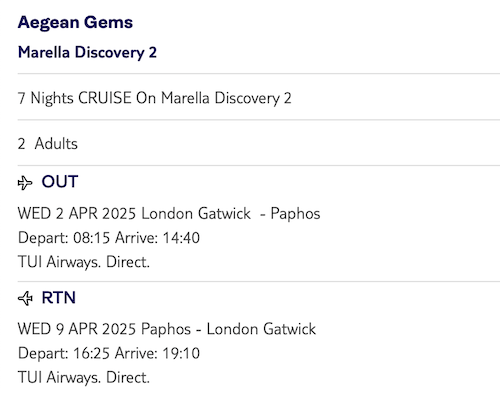The width and height of the screenshot is (500, 396).
Task: Click the divider line under Marella Discovery 2
Action: point(259,73)
